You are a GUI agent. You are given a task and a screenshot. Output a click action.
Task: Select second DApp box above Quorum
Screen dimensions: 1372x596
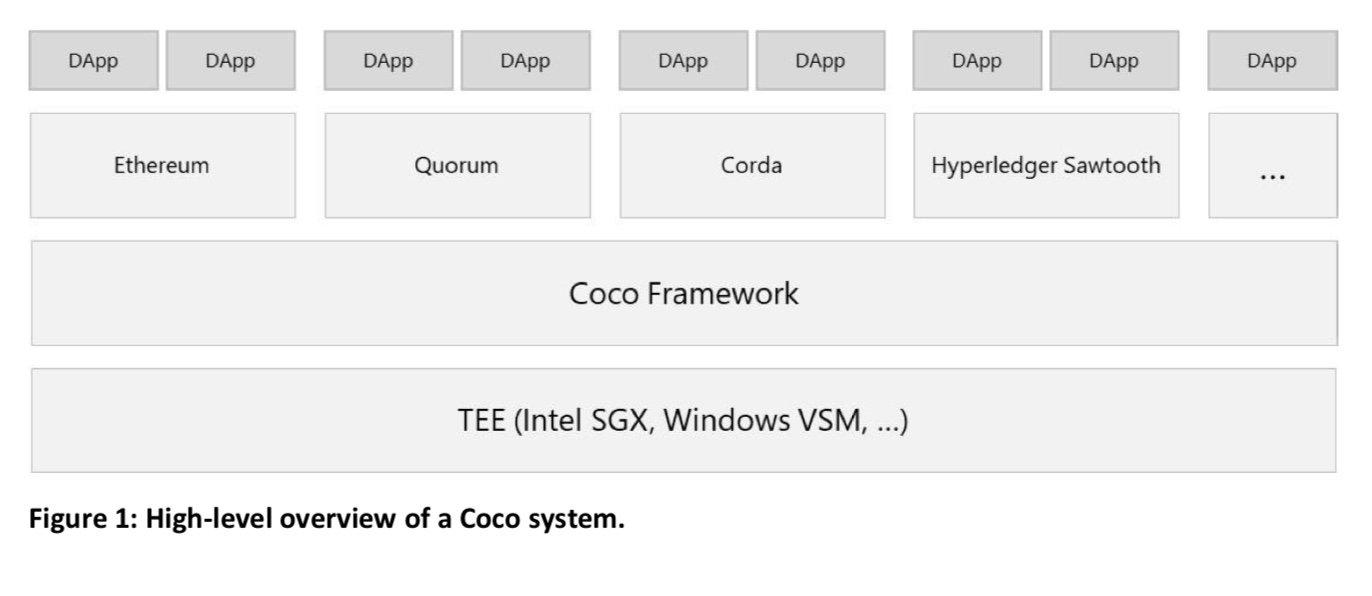tap(526, 61)
